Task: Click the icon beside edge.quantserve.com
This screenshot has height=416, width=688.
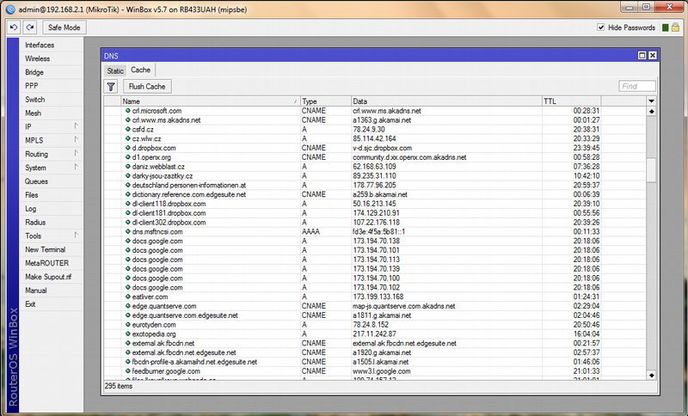Action: 128,306
